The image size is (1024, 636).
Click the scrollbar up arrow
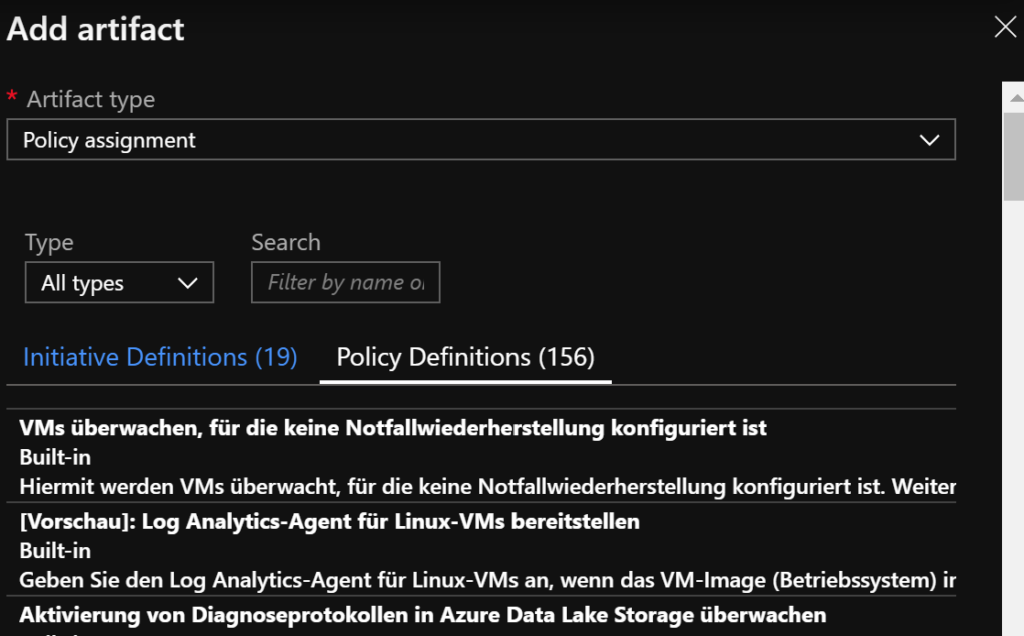coord(1016,98)
